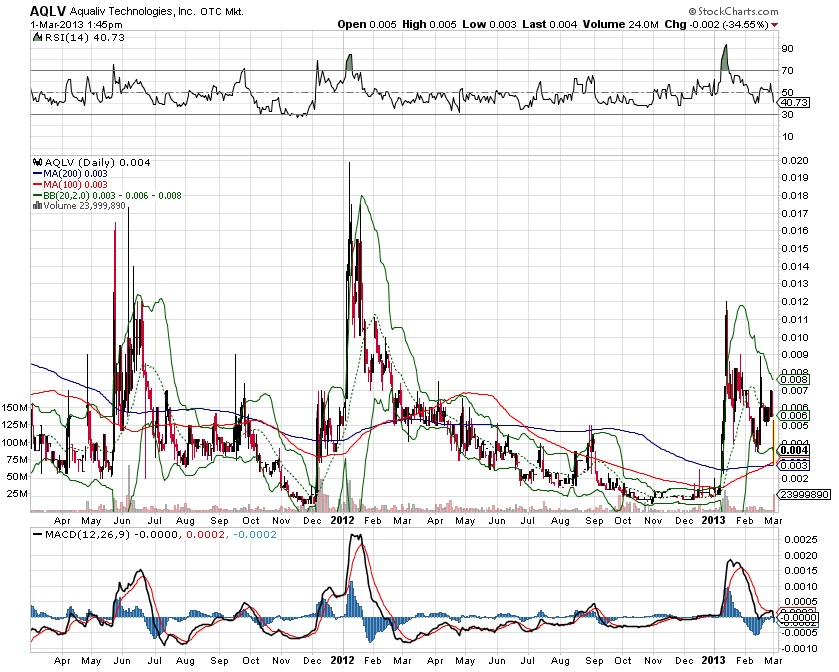Click the Low 0.003 quote value

[490, 24]
